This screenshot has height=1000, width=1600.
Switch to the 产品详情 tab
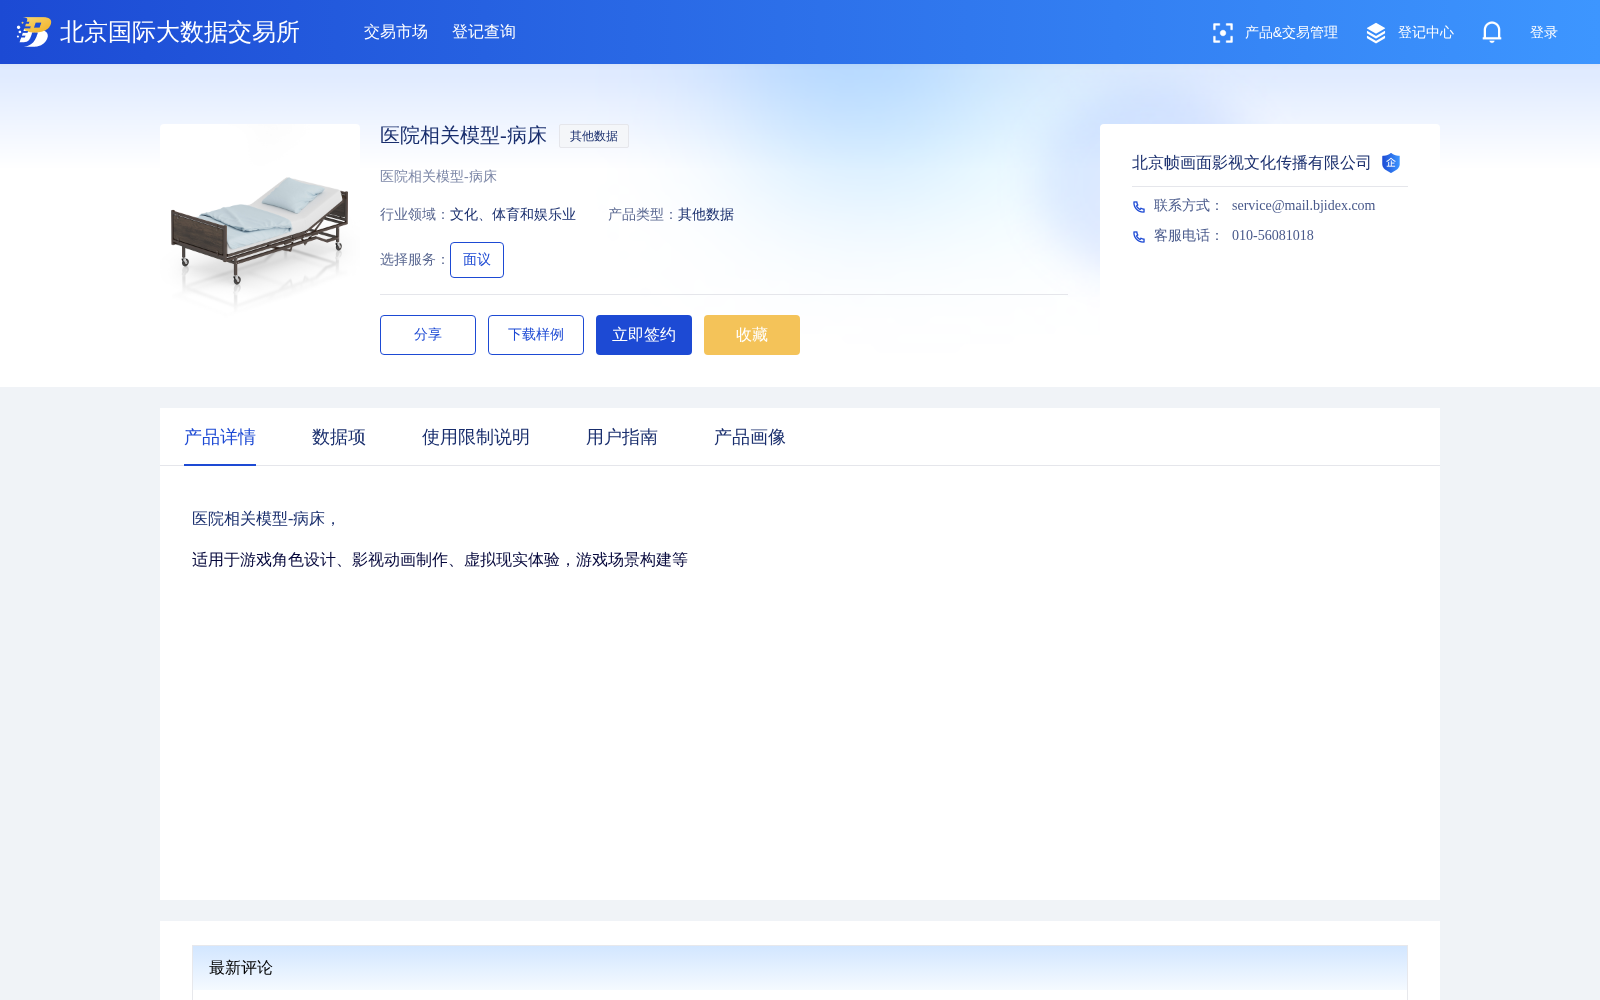tap(220, 437)
